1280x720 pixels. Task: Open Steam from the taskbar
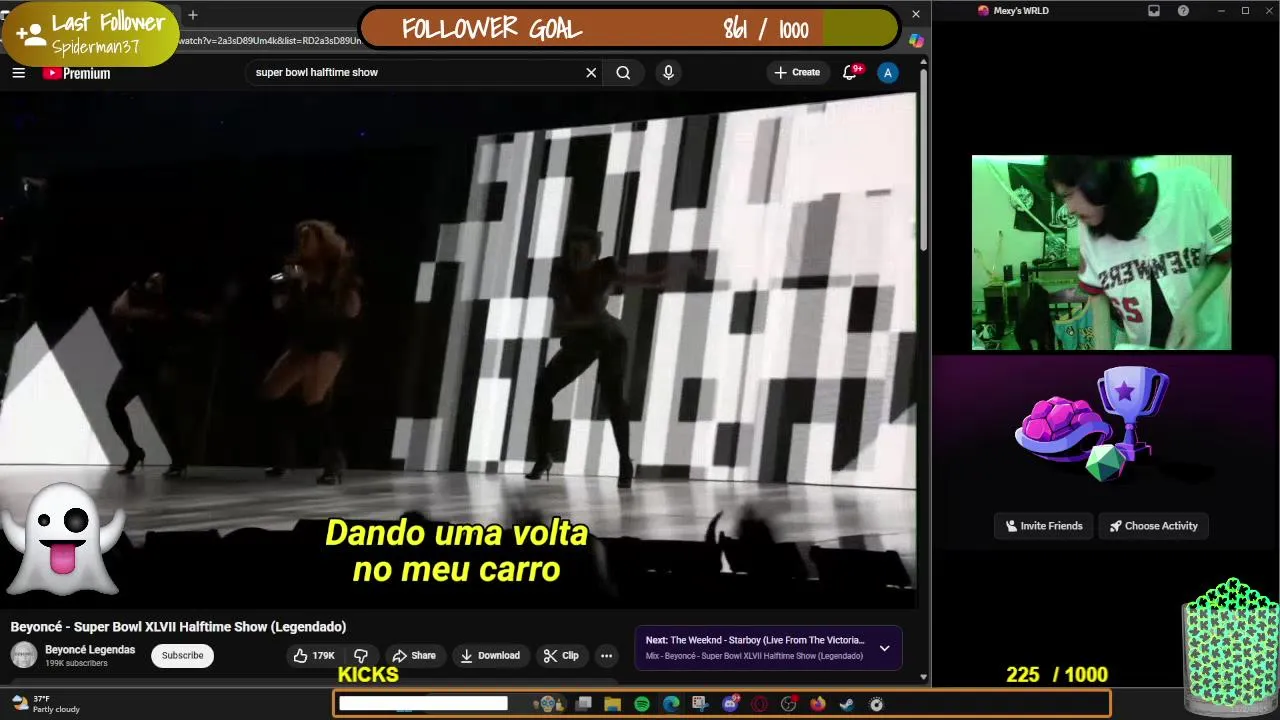[847, 704]
